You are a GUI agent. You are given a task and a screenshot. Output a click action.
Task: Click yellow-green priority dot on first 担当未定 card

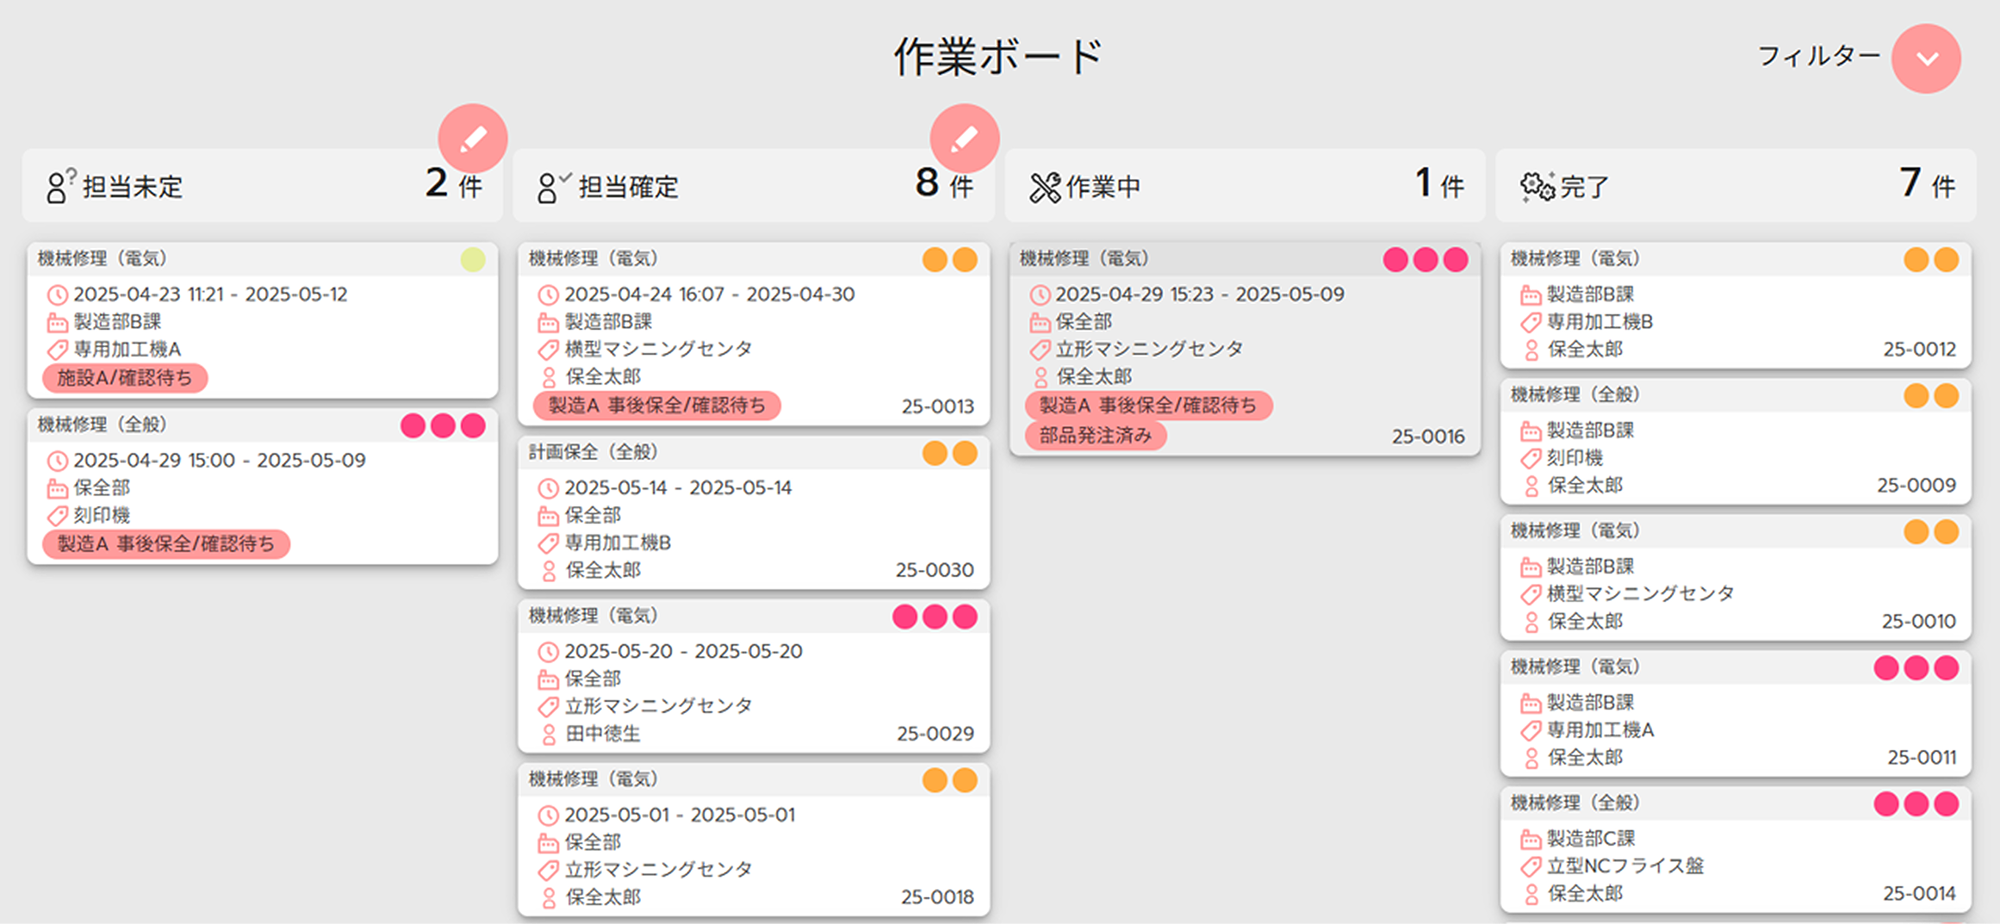point(473,260)
